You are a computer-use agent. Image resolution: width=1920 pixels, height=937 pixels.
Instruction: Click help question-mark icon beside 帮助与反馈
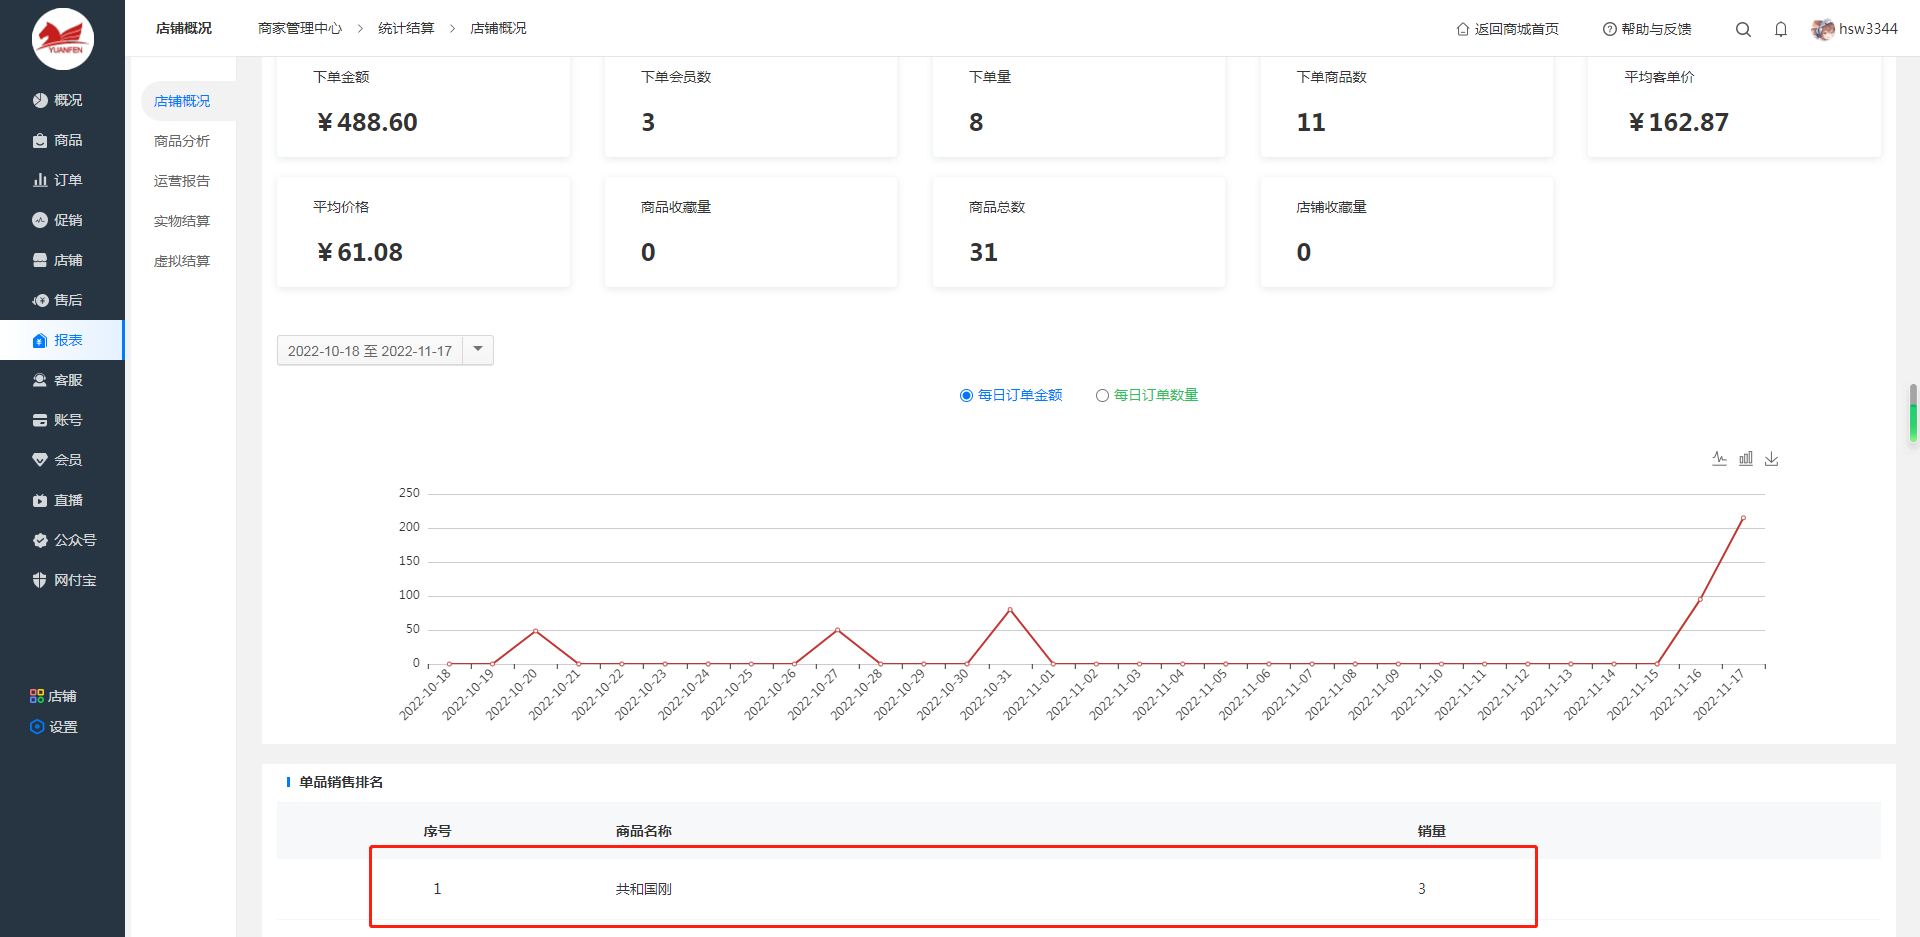coord(1610,29)
